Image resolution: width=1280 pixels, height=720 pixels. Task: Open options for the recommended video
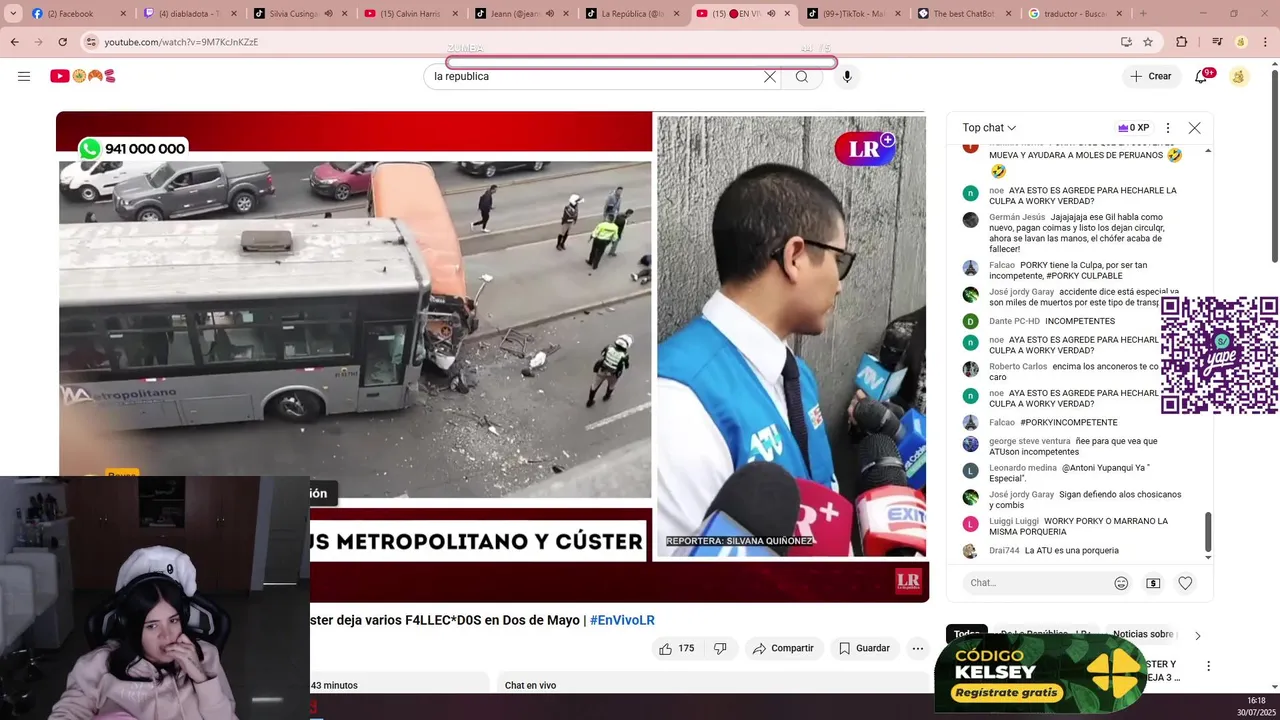pos(1208,666)
